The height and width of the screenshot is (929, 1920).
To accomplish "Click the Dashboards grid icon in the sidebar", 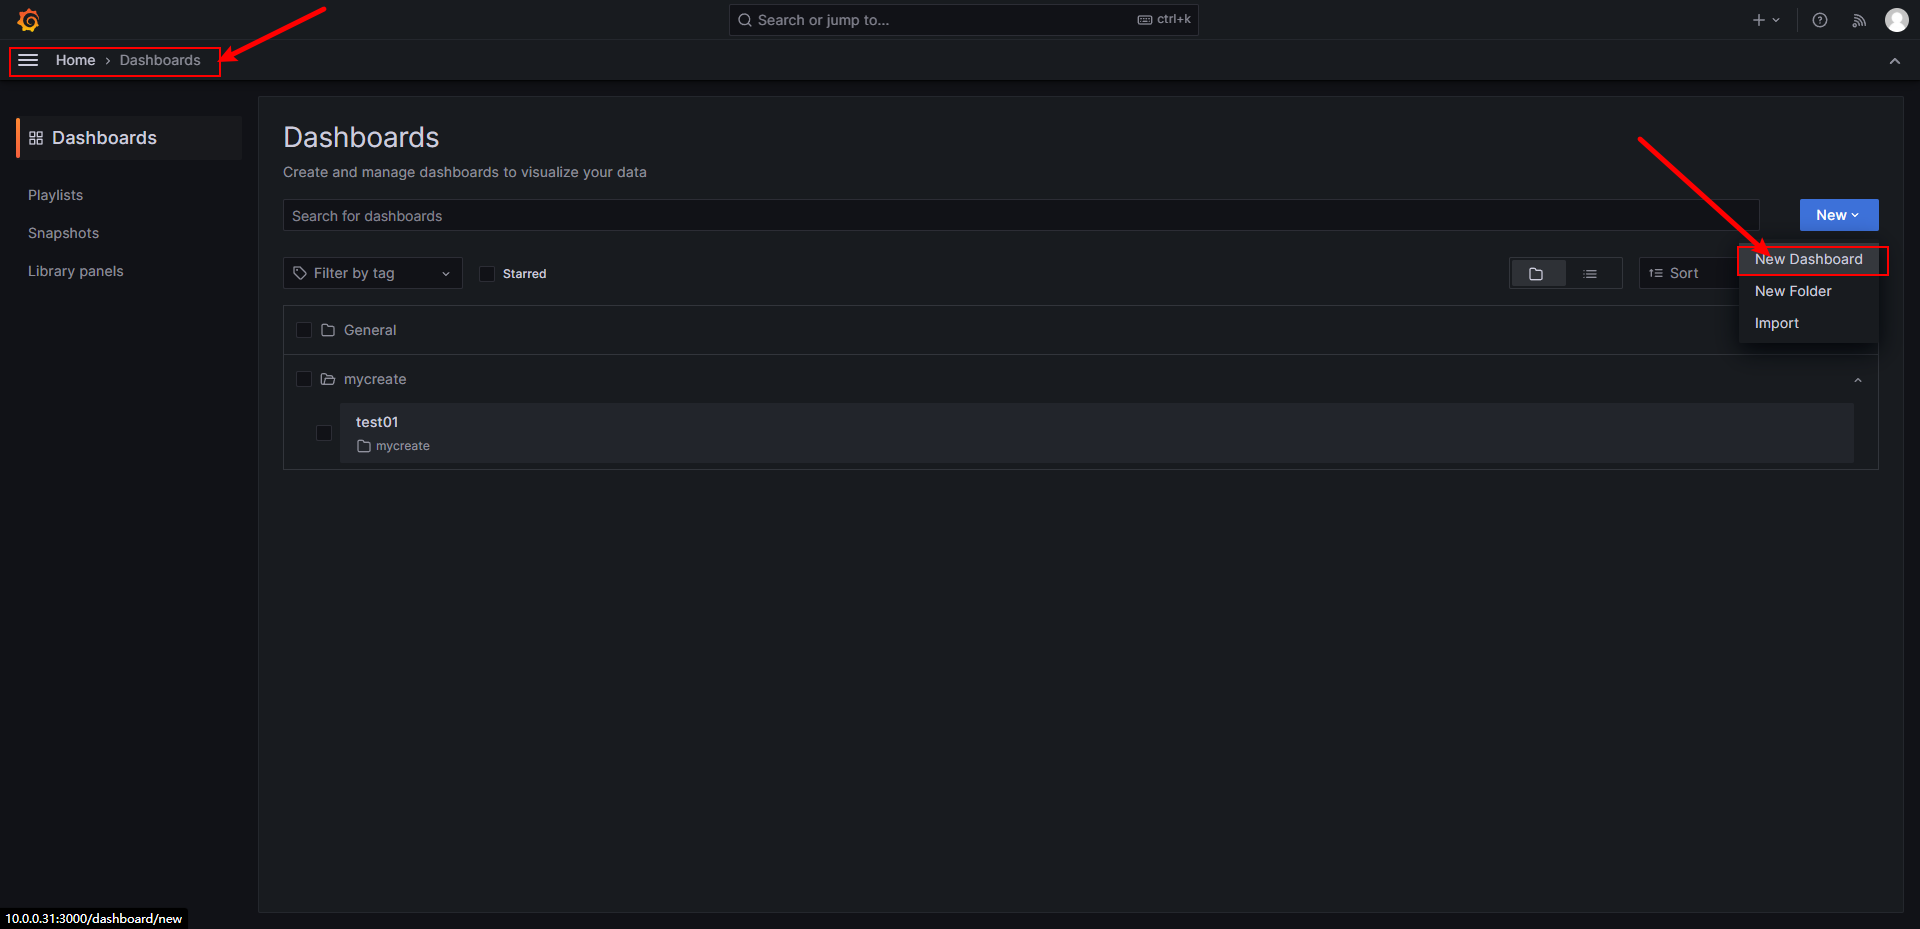I will click(x=36, y=138).
